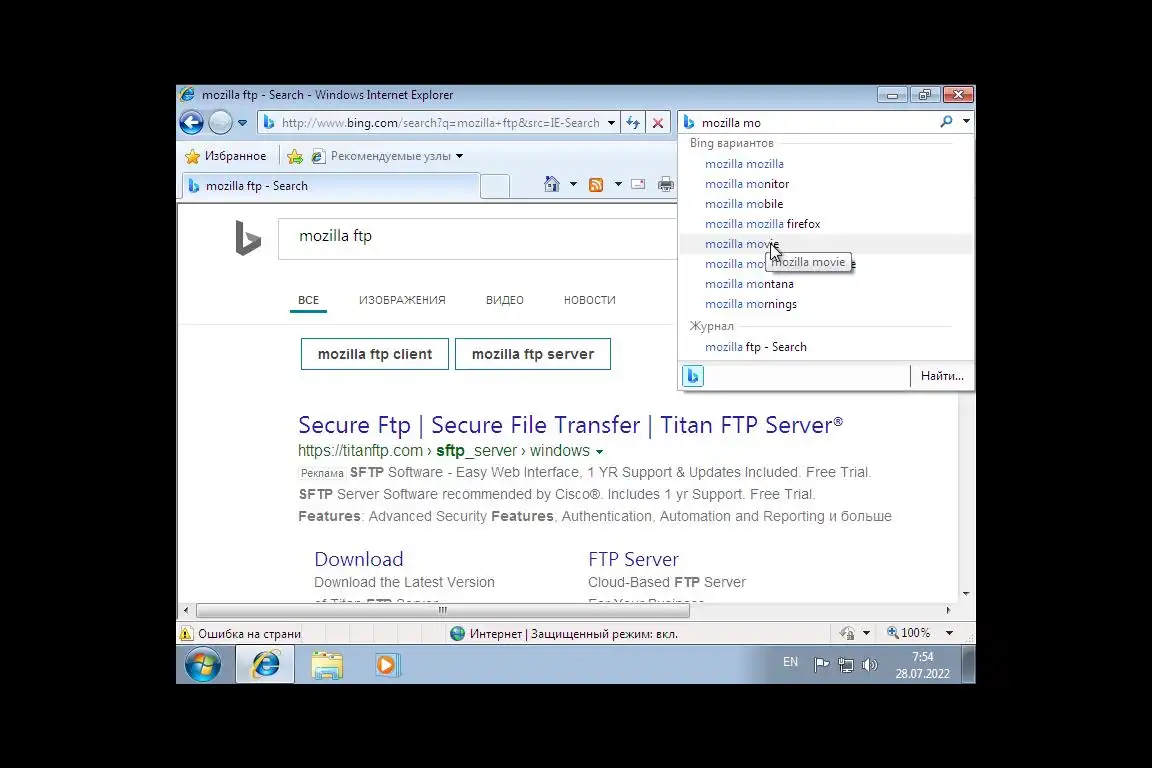Switch to НОВОСТИ results tab
This screenshot has height=768, width=1152.
point(590,300)
